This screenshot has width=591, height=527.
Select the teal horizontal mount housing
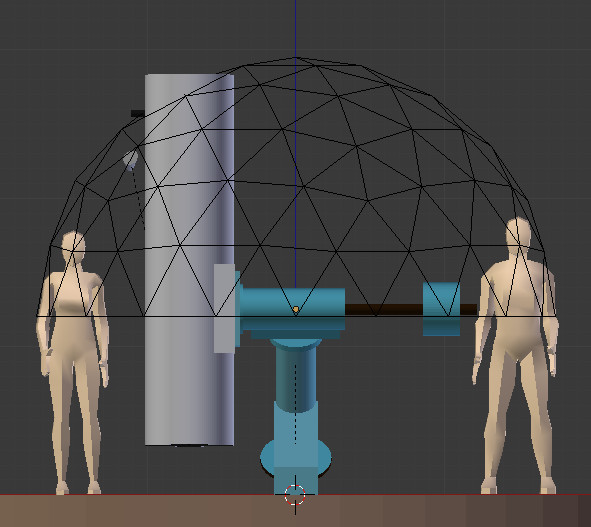[292, 309]
